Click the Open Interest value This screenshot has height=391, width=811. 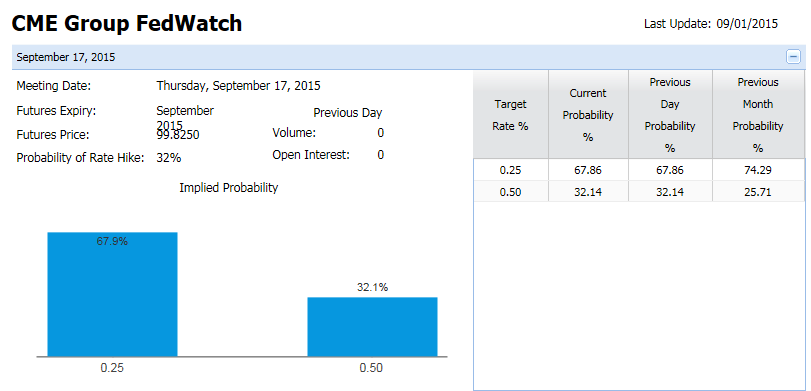380,155
